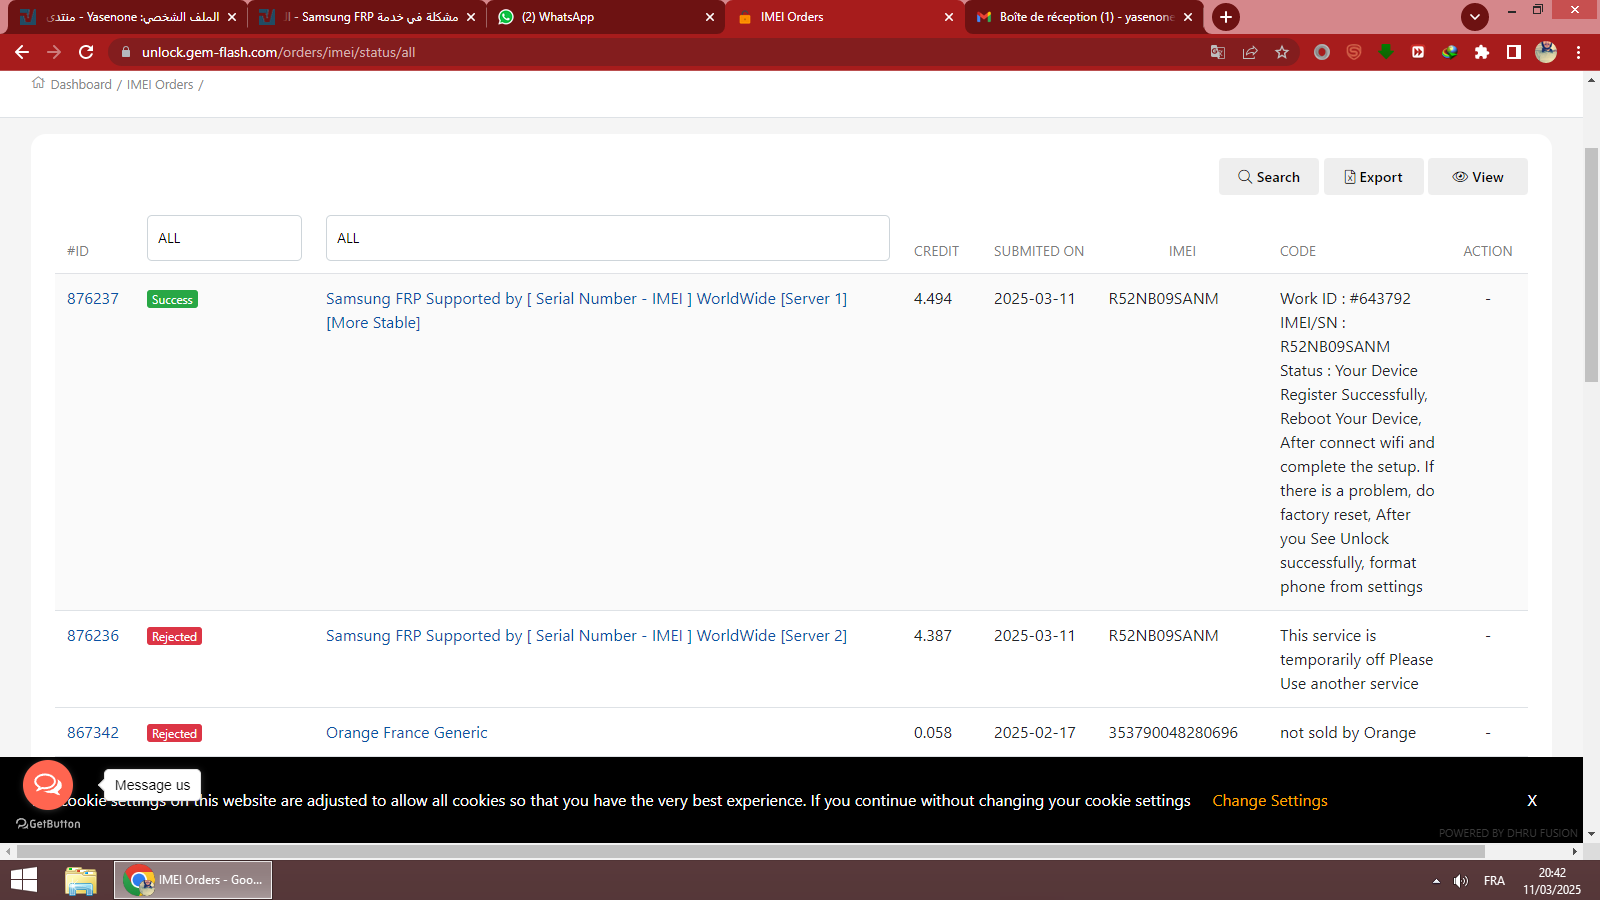Open the red fast-forward extension
The height and width of the screenshot is (900, 1600).
point(1418,52)
